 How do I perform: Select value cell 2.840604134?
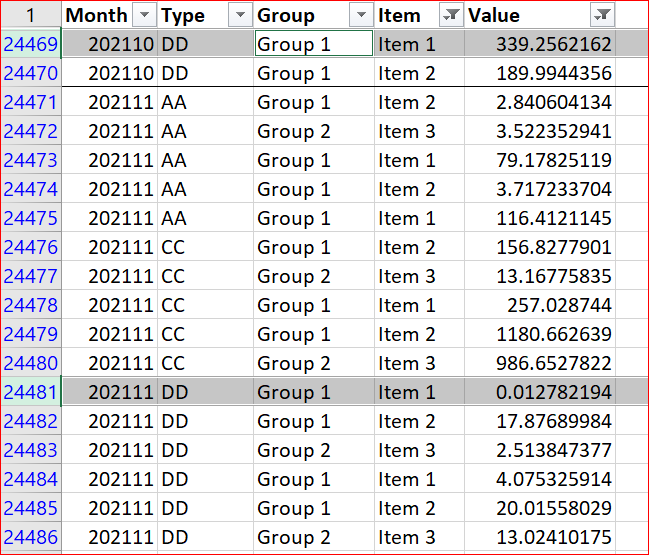pyautogui.click(x=540, y=102)
